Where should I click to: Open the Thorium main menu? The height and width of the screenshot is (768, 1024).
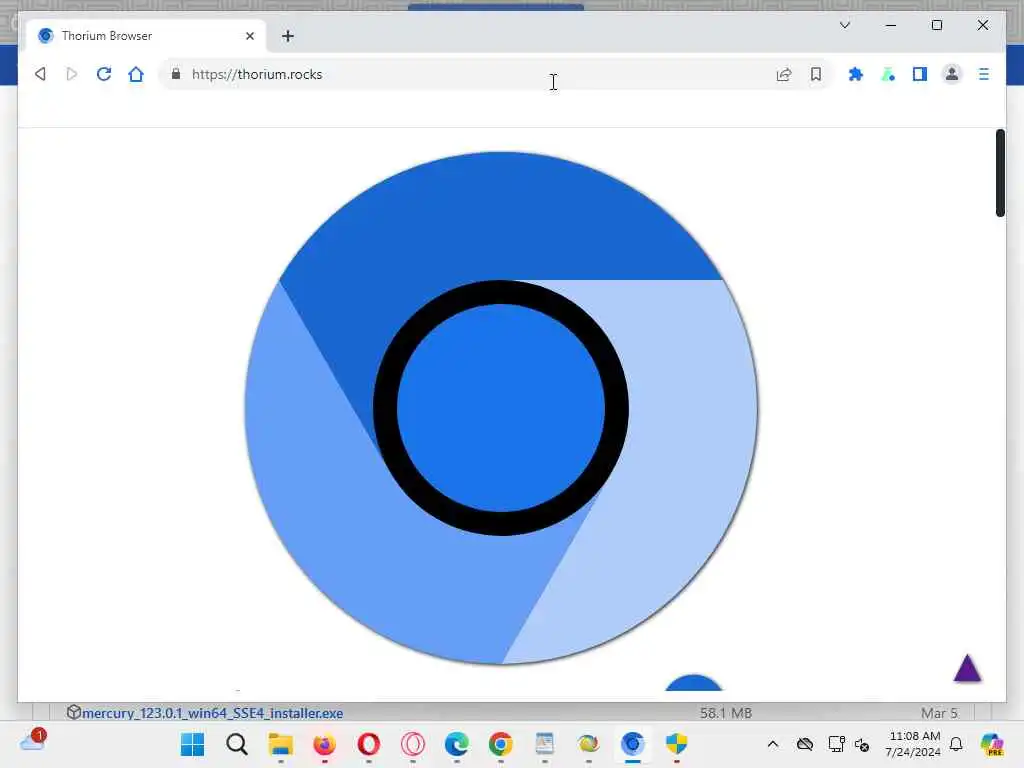[984, 74]
